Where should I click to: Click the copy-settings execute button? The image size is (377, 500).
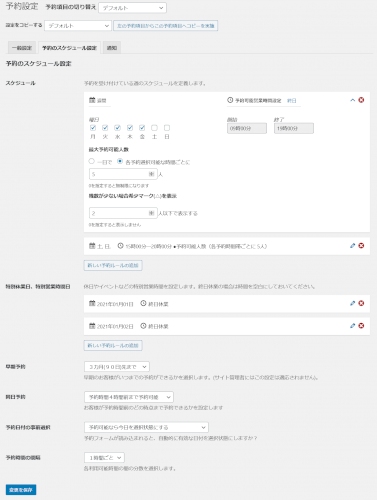[x=166, y=26]
